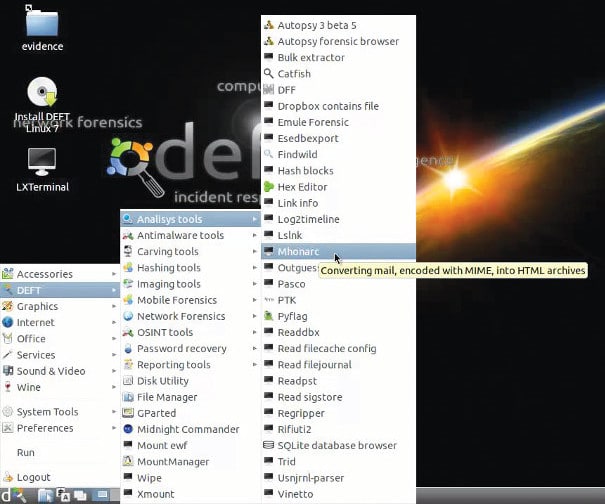Click the MountManager icon
This screenshot has height=504, width=605.
click(128, 462)
